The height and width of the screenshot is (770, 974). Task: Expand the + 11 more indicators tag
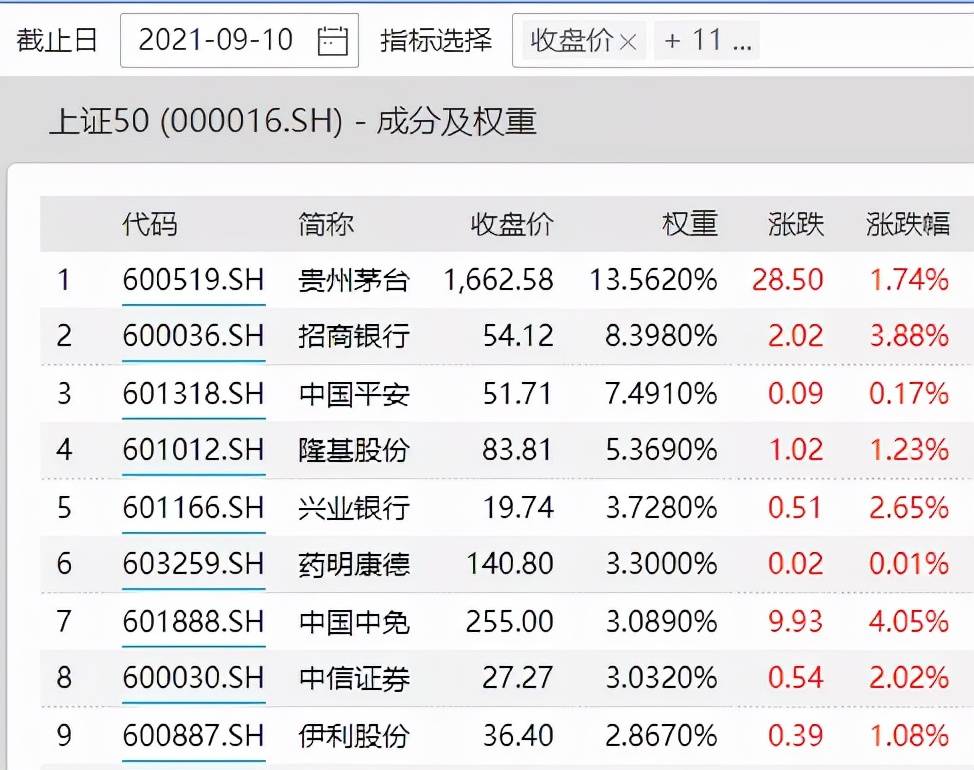point(707,41)
